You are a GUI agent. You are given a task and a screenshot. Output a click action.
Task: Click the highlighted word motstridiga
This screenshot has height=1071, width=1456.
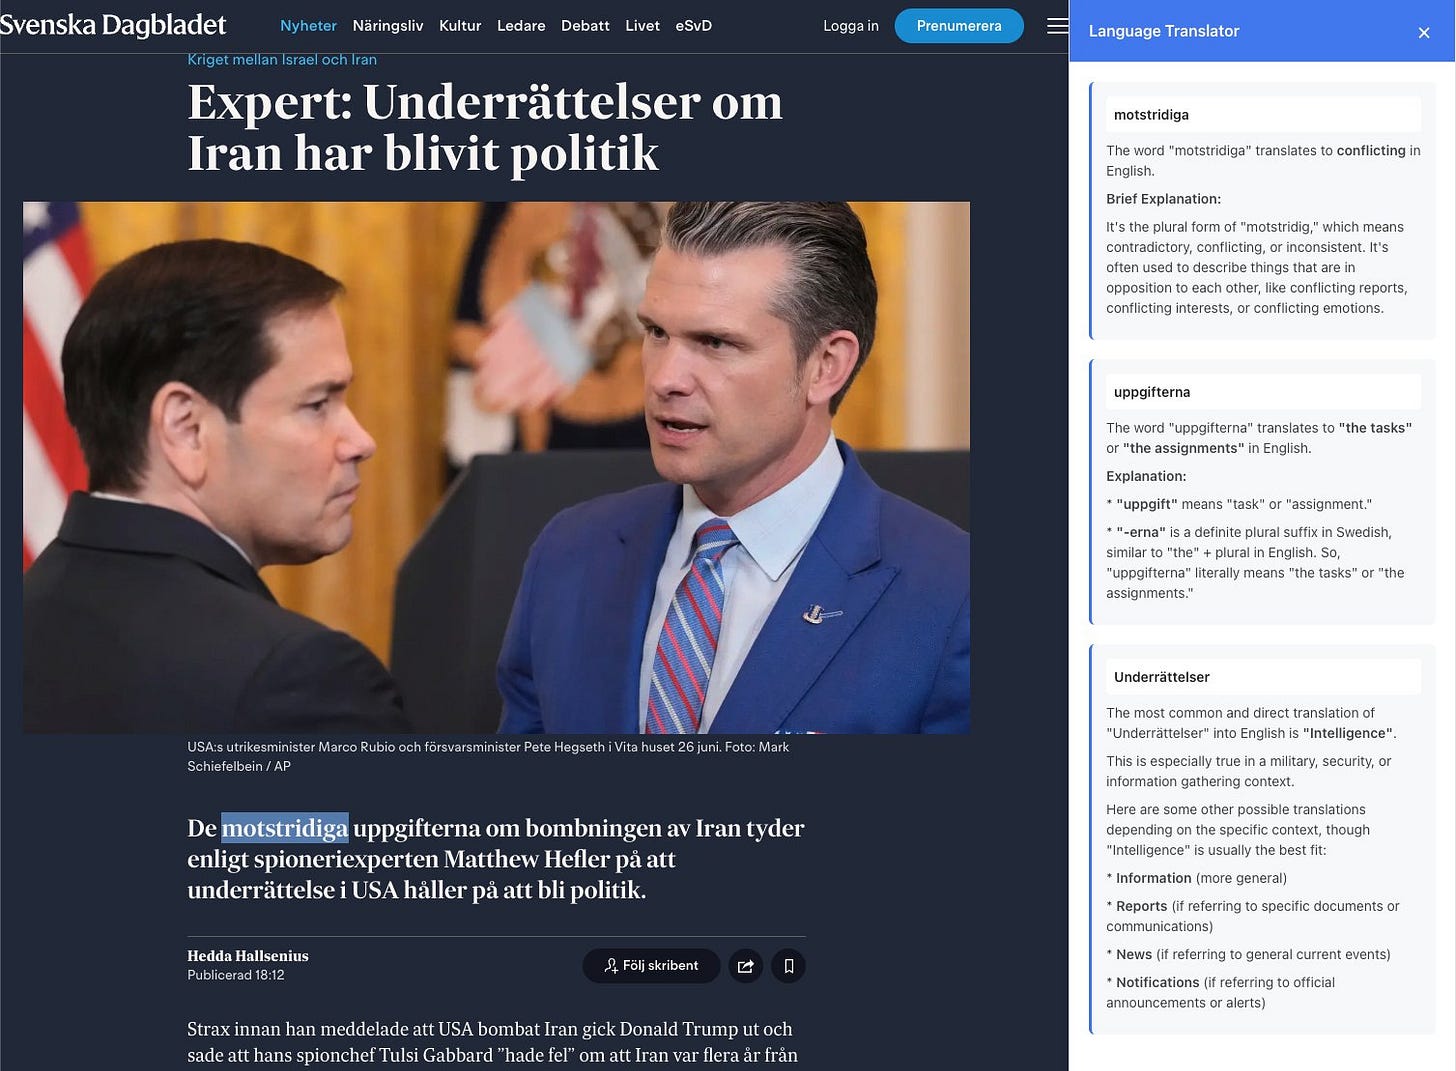285,828
